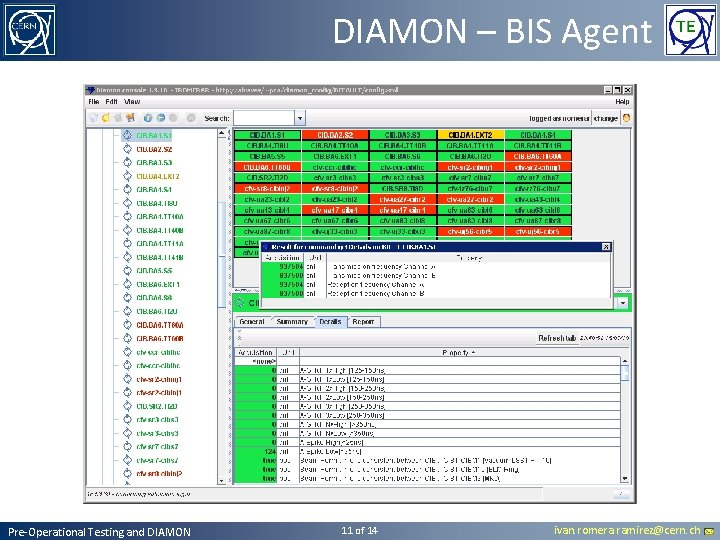
Task: Click the orange icon fourth in the toolbar
Action: (x=130, y=118)
